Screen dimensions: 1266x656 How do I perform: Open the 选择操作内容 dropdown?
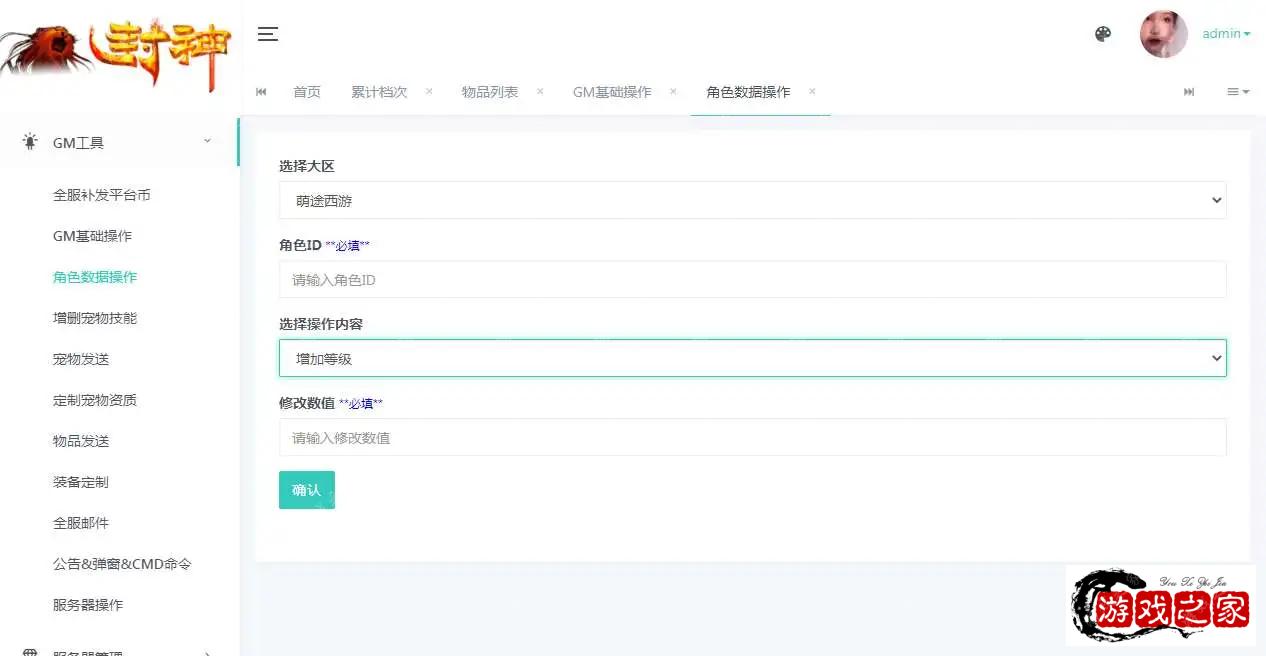click(752, 358)
